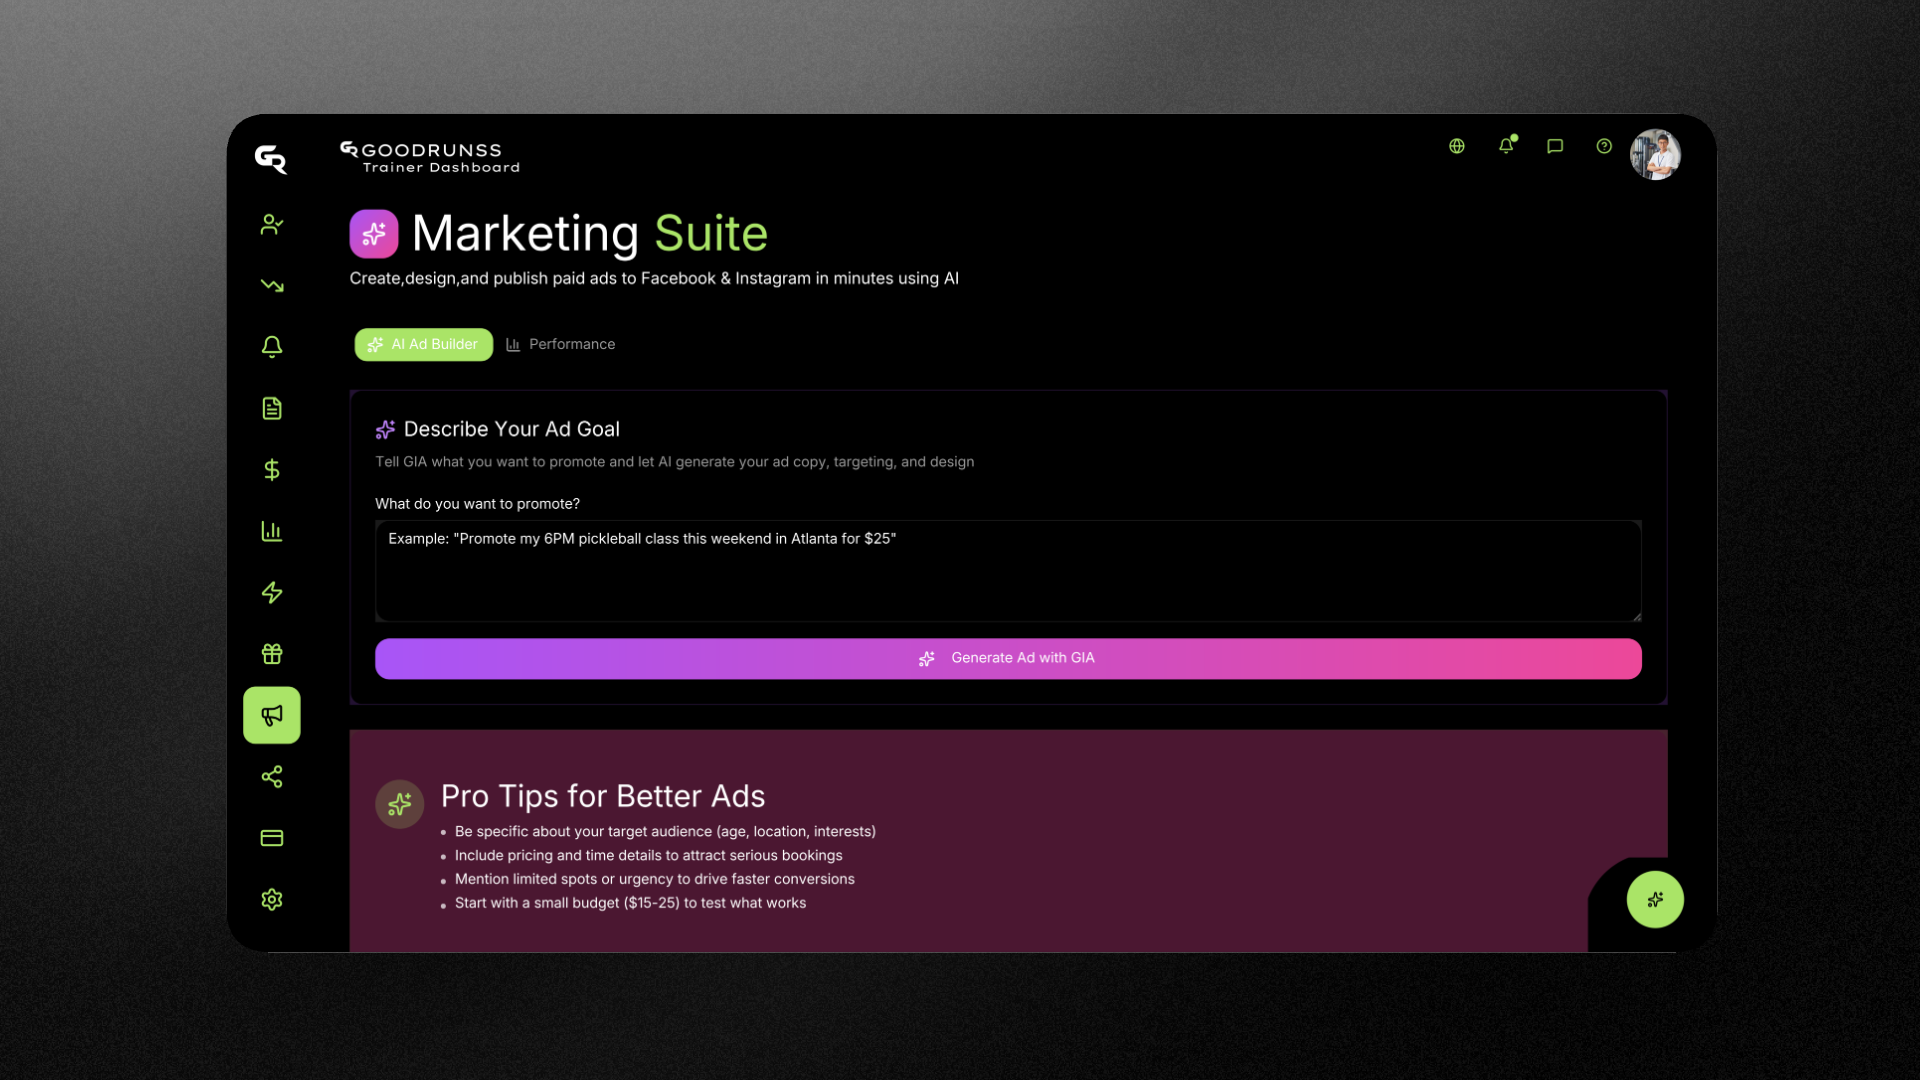
Task: Open the document page sidebar icon
Action: [x=271, y=408]
